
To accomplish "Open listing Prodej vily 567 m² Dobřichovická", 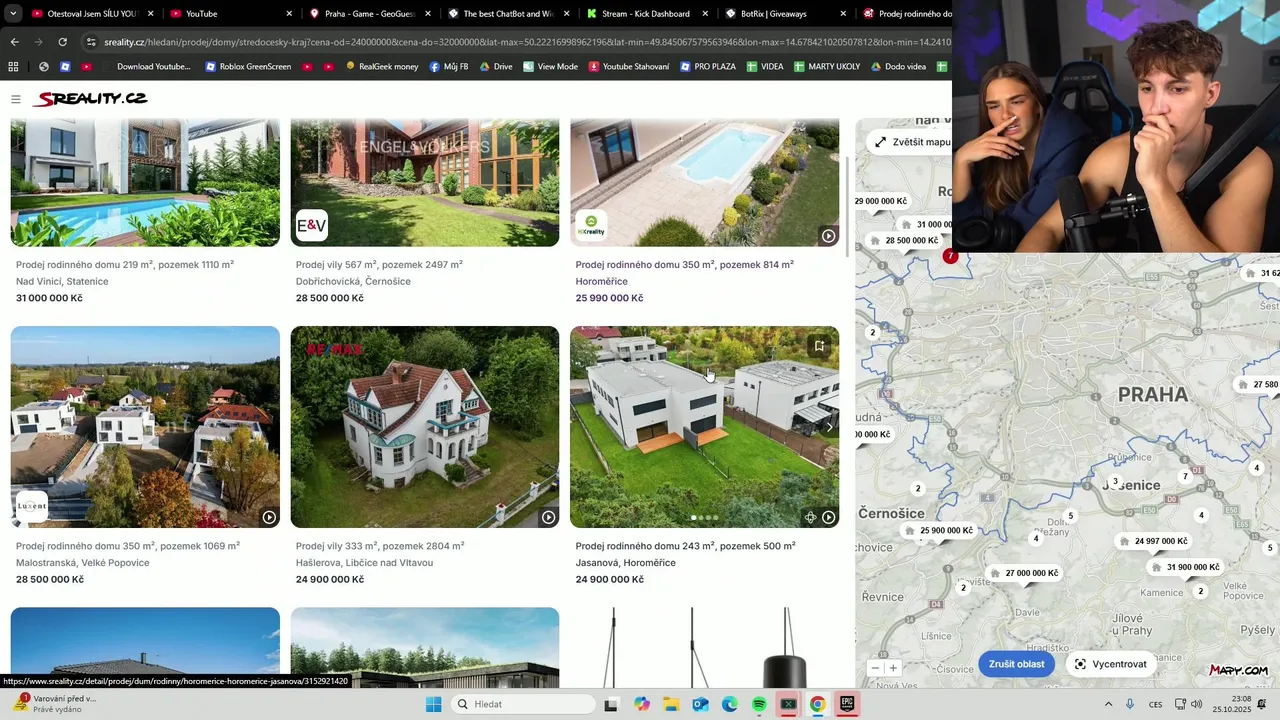I will coord(379,265).
